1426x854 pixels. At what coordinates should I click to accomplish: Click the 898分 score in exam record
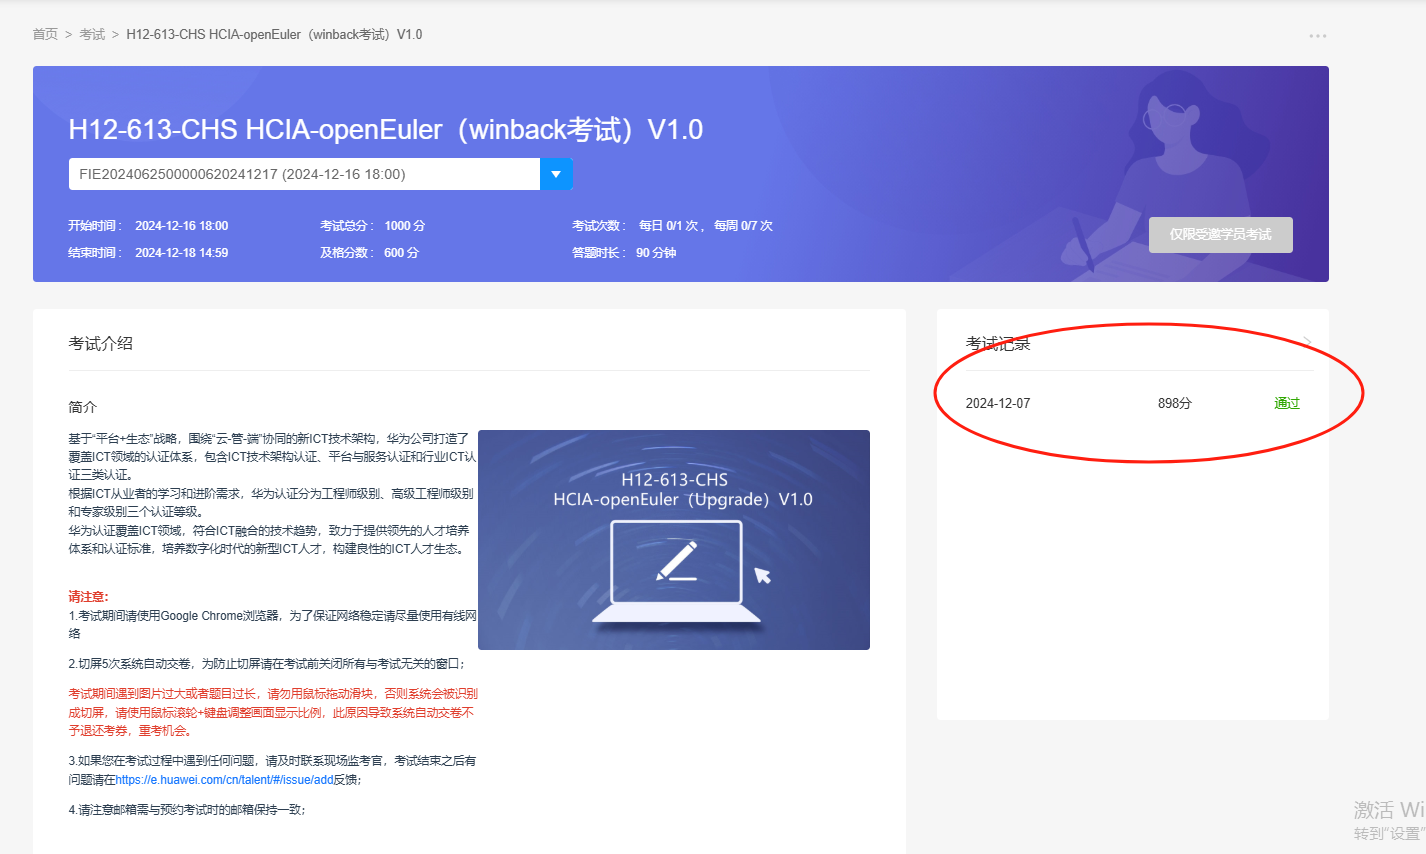[x=1174, y=404]
